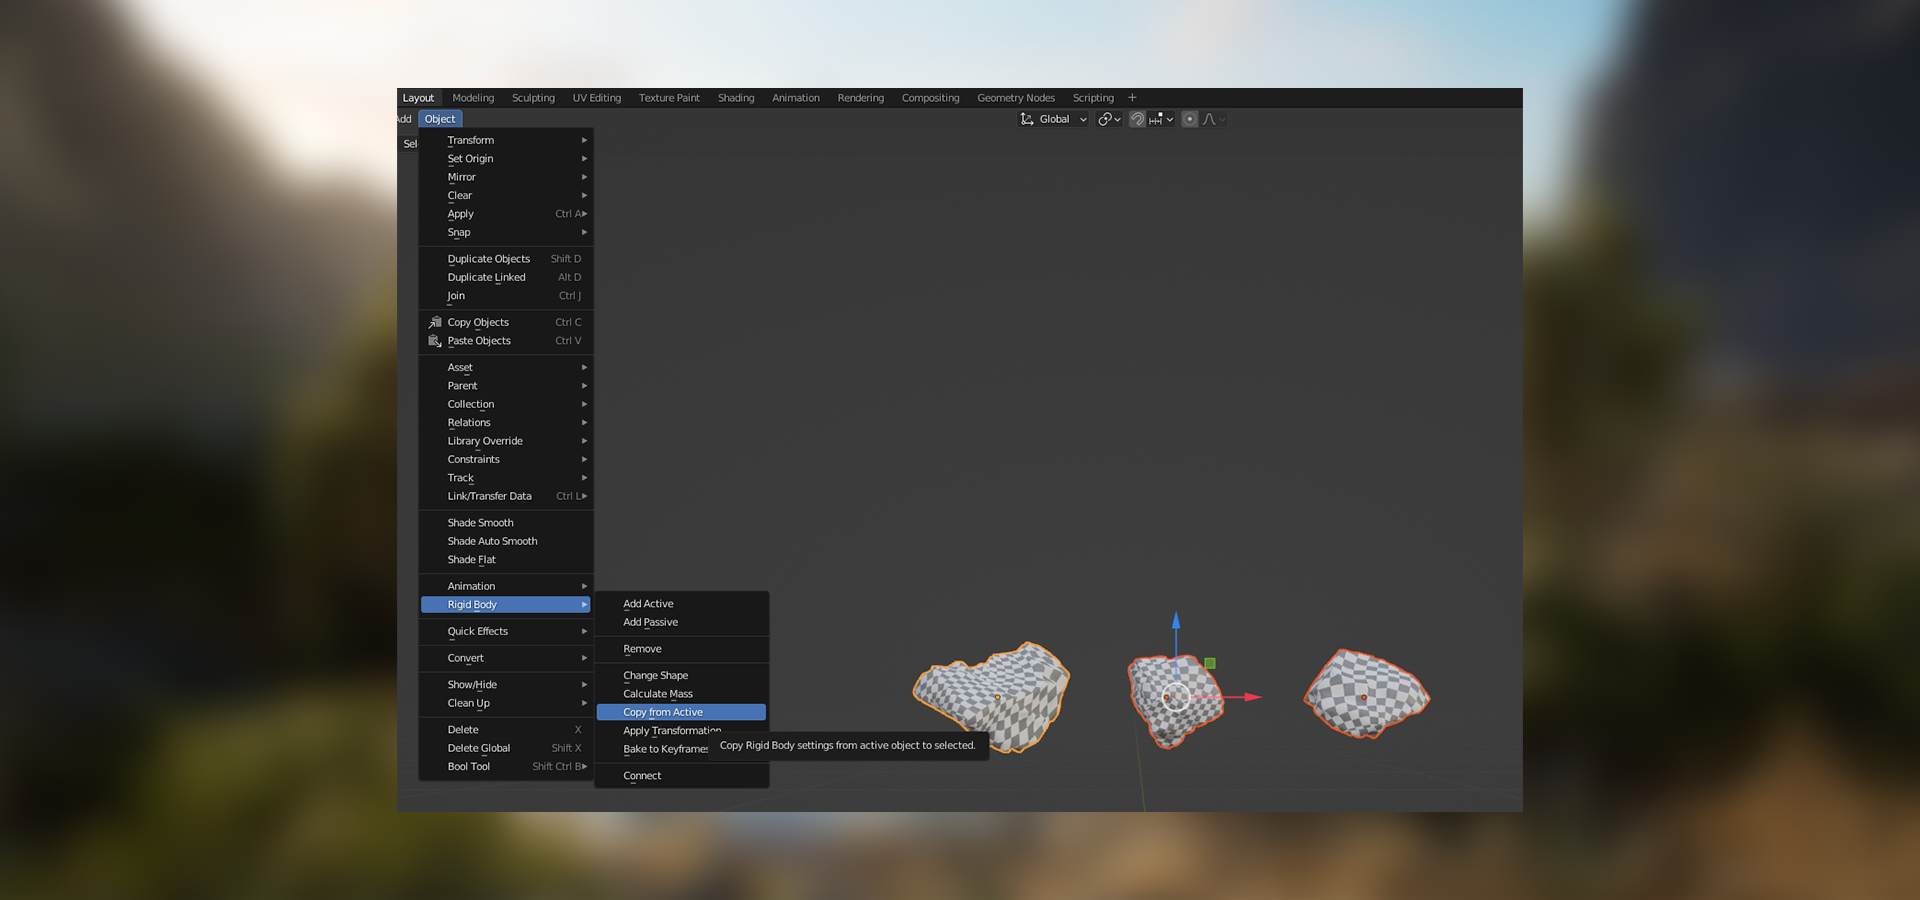Click the add workspace plus icon

[1132, 98]
